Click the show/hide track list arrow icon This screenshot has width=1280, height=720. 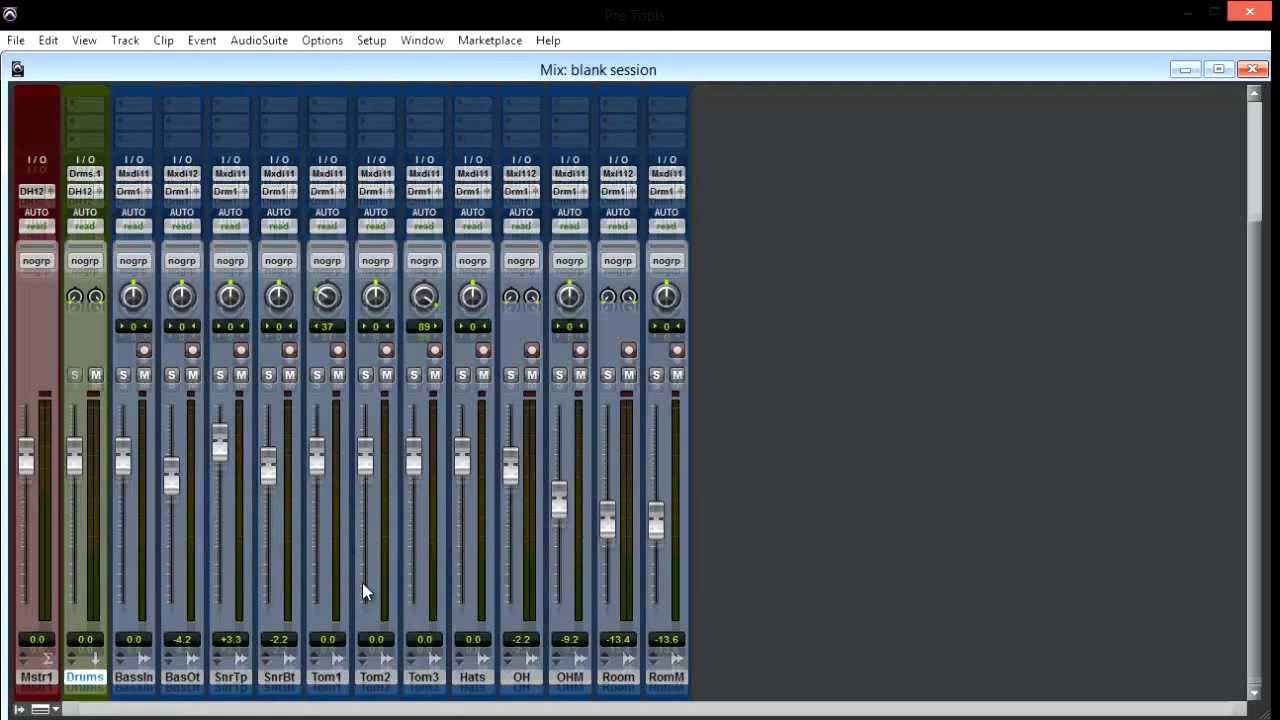tap(19, 709)
